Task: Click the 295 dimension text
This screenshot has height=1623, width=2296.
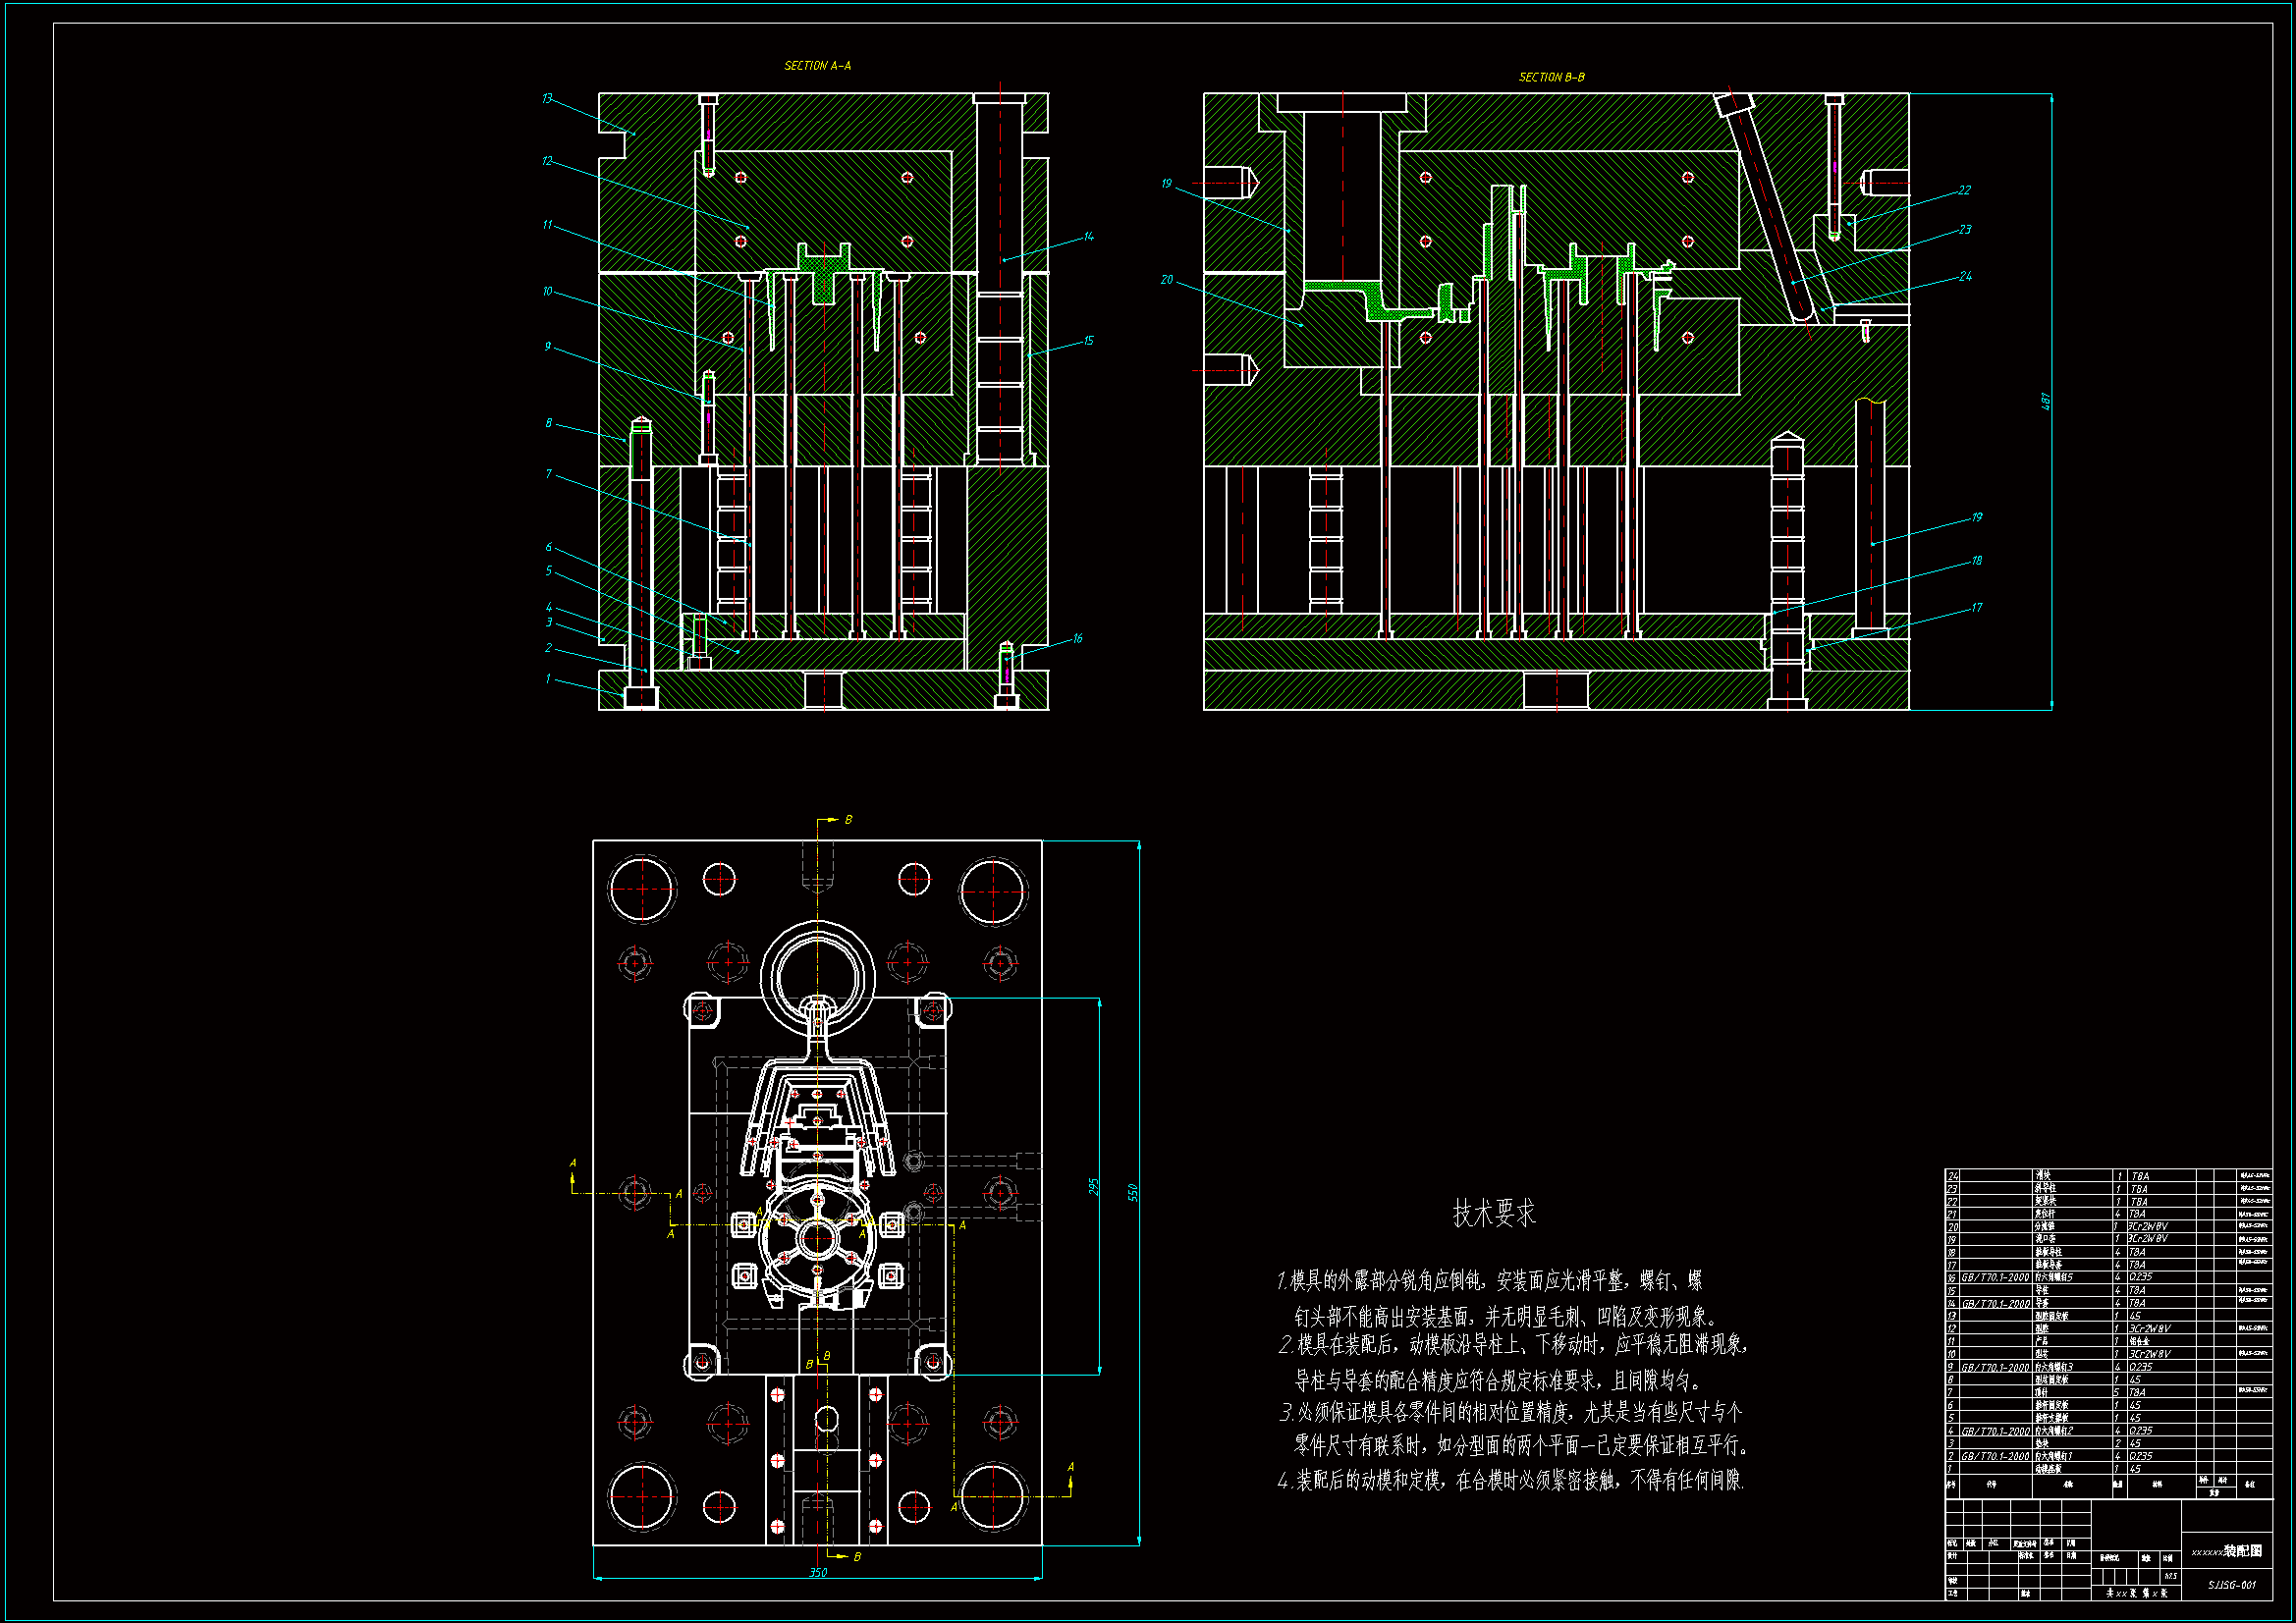Action: click(x=1093, y=1187)
